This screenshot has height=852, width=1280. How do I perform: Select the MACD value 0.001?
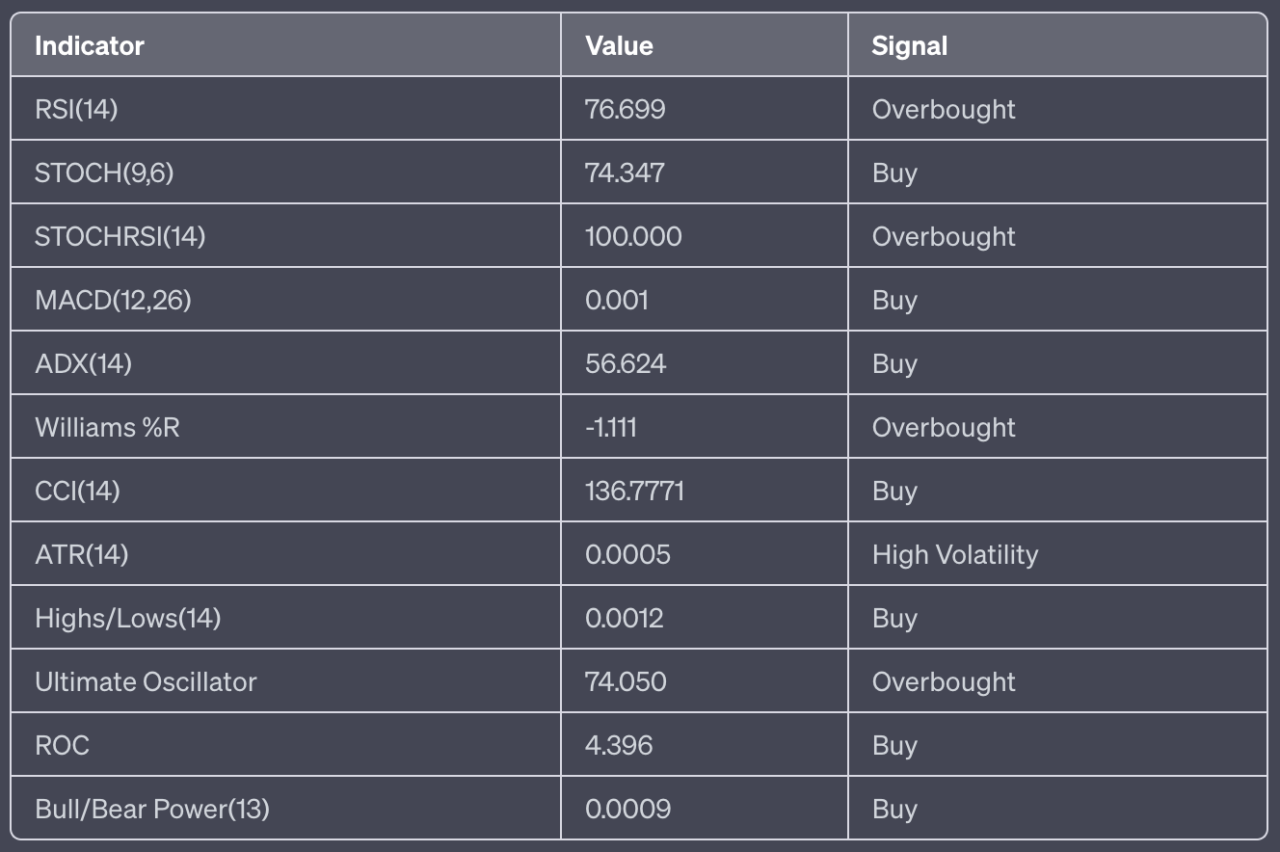(616, 300)
